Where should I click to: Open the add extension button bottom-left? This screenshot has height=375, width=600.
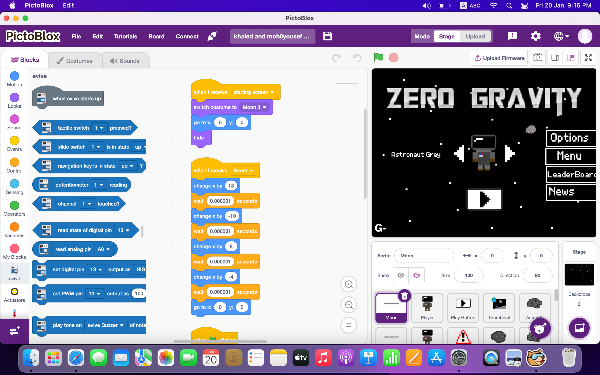(x=14, y=331)
